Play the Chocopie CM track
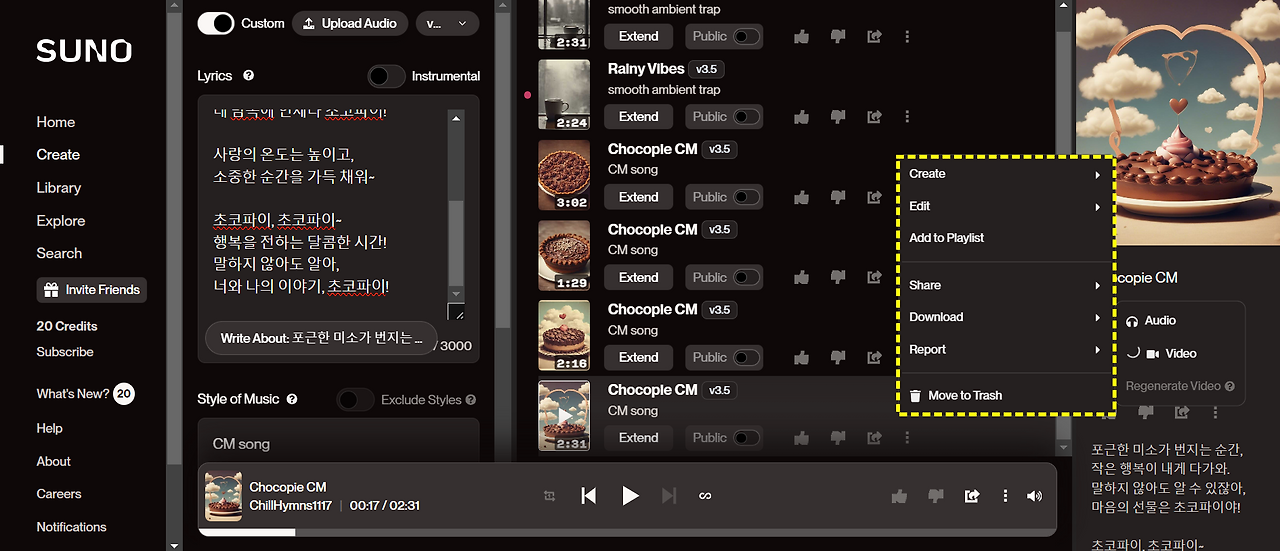This screenshot has width=1280, height=551. click(x=630, y=496)
